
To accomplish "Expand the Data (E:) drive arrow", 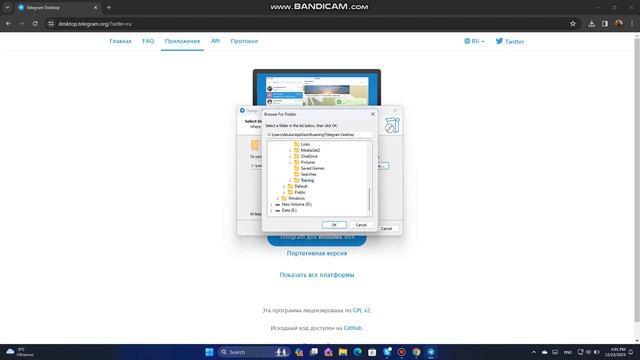I will point(271,210).
